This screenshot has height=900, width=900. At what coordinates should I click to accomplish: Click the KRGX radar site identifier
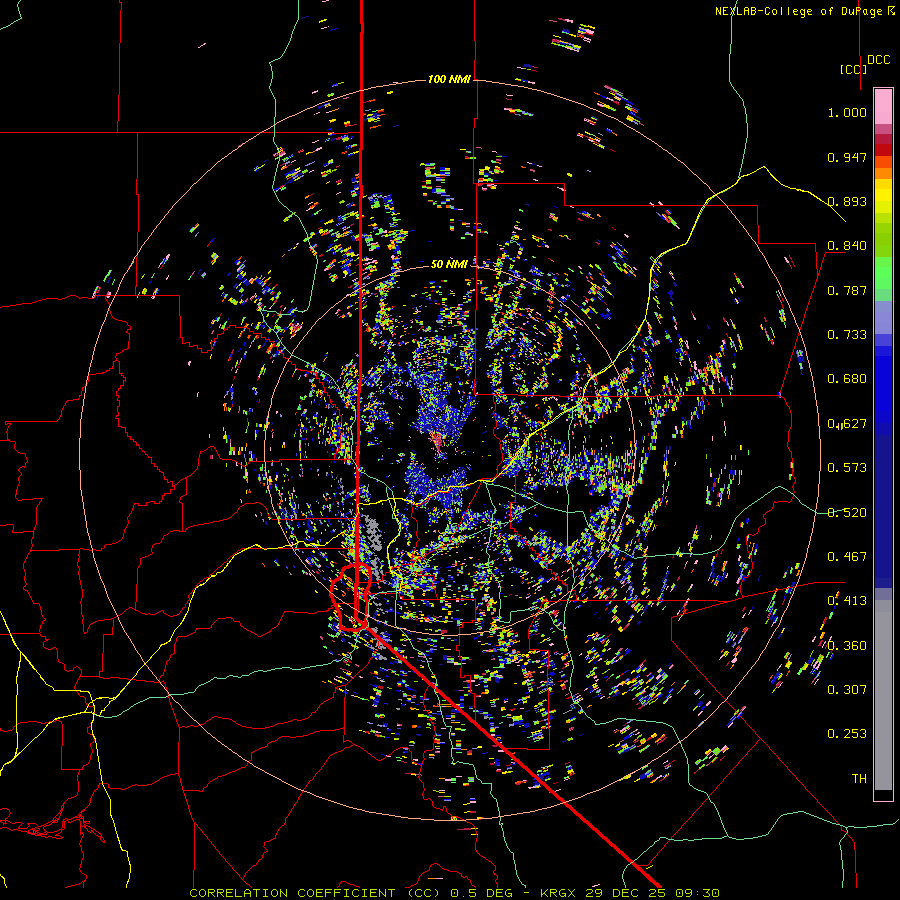pos(560,893)
